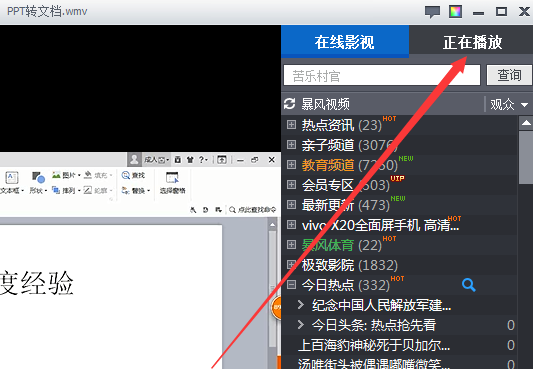Screen dimensions: 533x369
Task: Expand the 教育频道 category
Action: pos(291,165)
